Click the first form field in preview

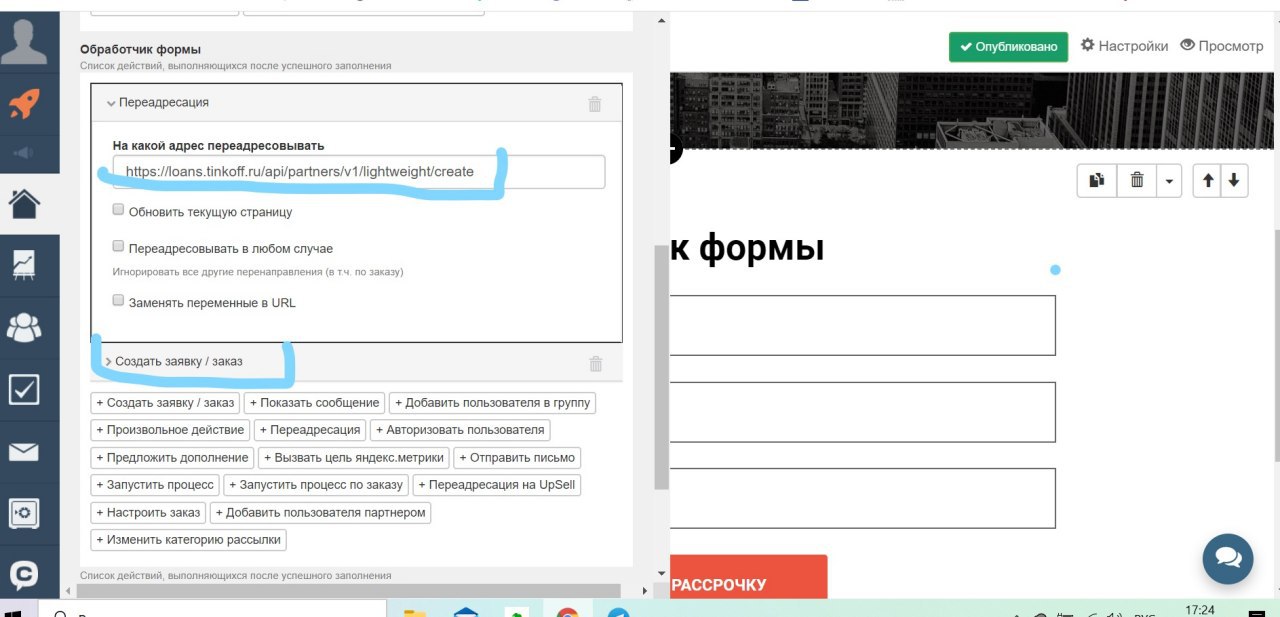863,325
